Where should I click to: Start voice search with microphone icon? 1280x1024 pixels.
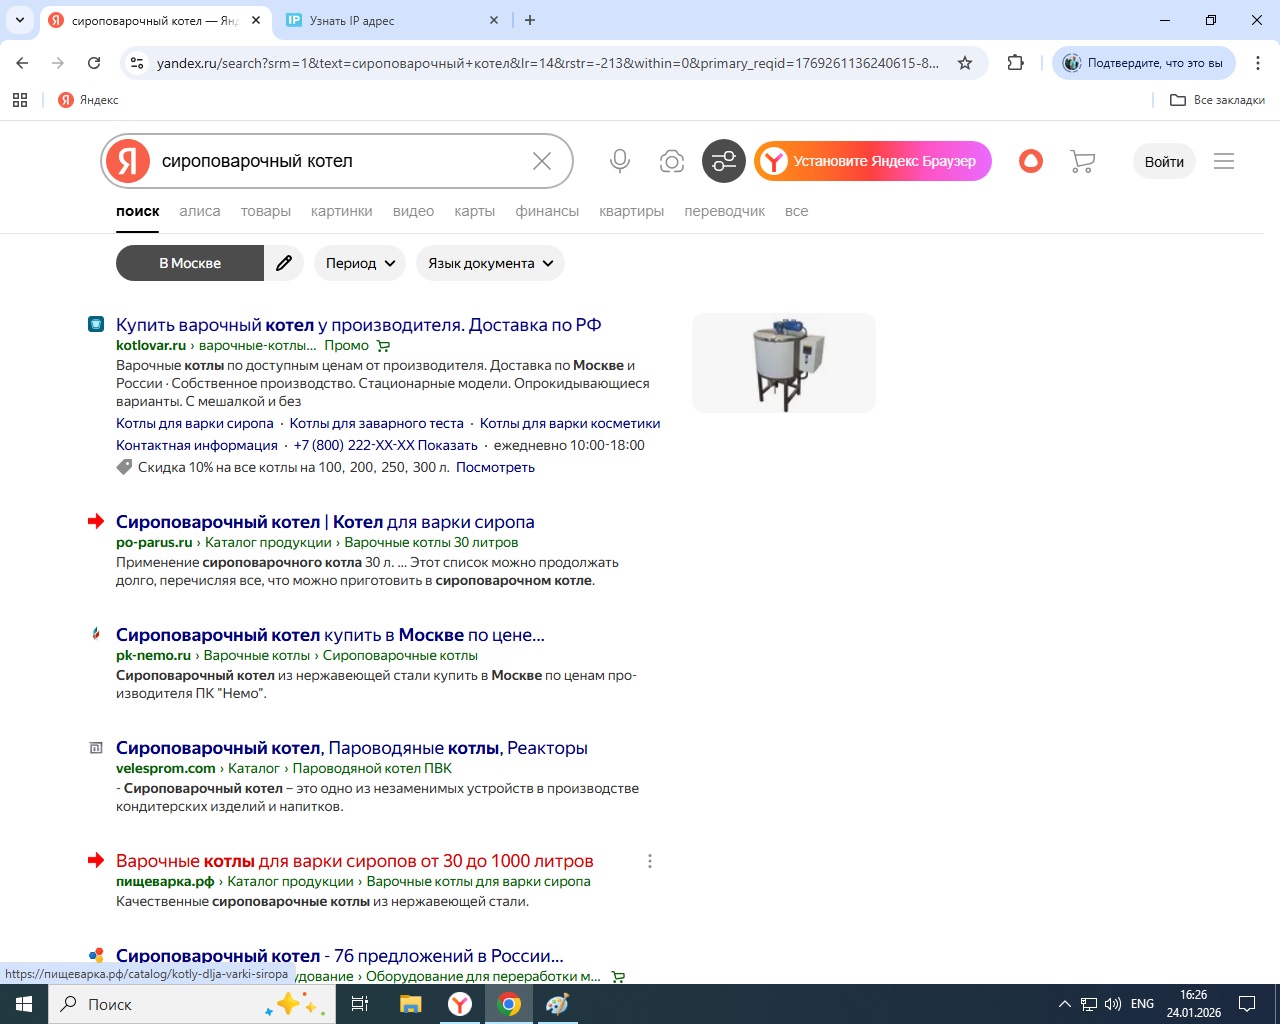coord(620,161)
